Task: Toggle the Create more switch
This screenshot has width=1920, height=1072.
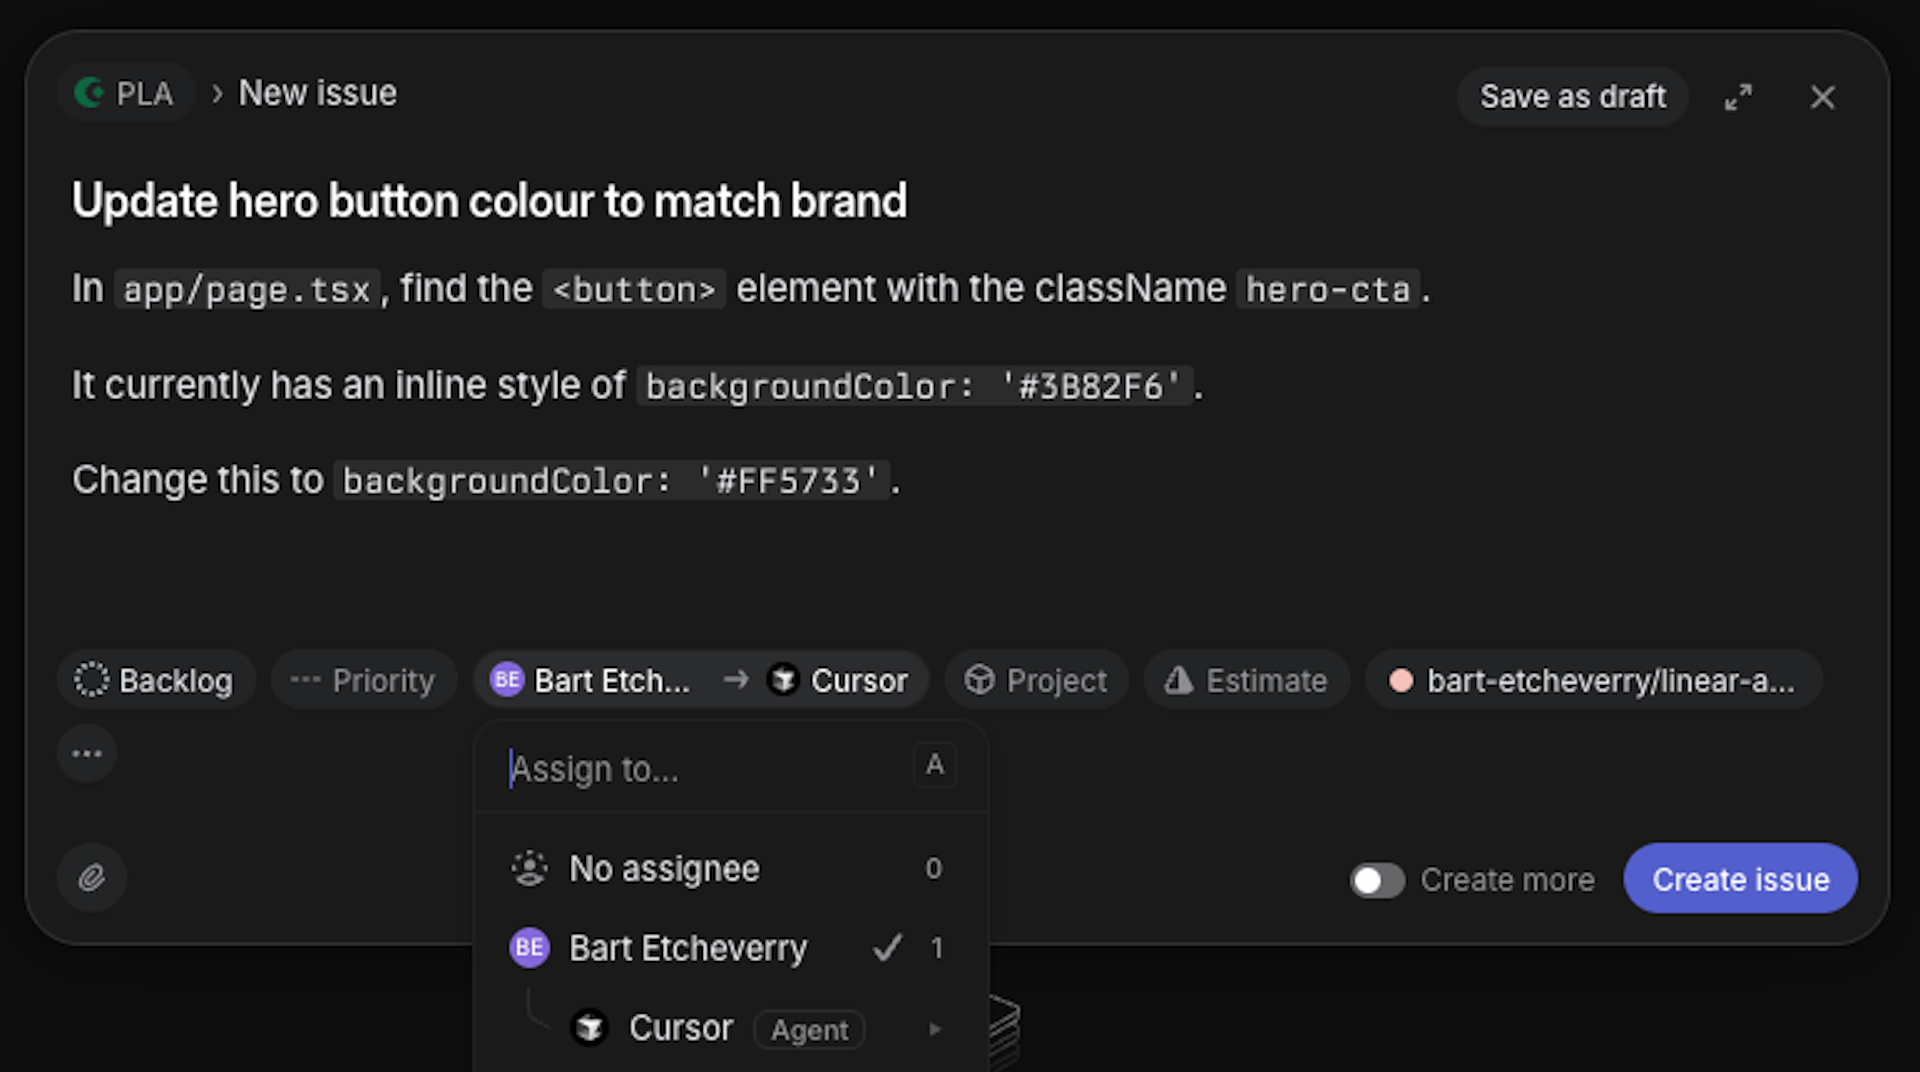Action: (1377, 880)
